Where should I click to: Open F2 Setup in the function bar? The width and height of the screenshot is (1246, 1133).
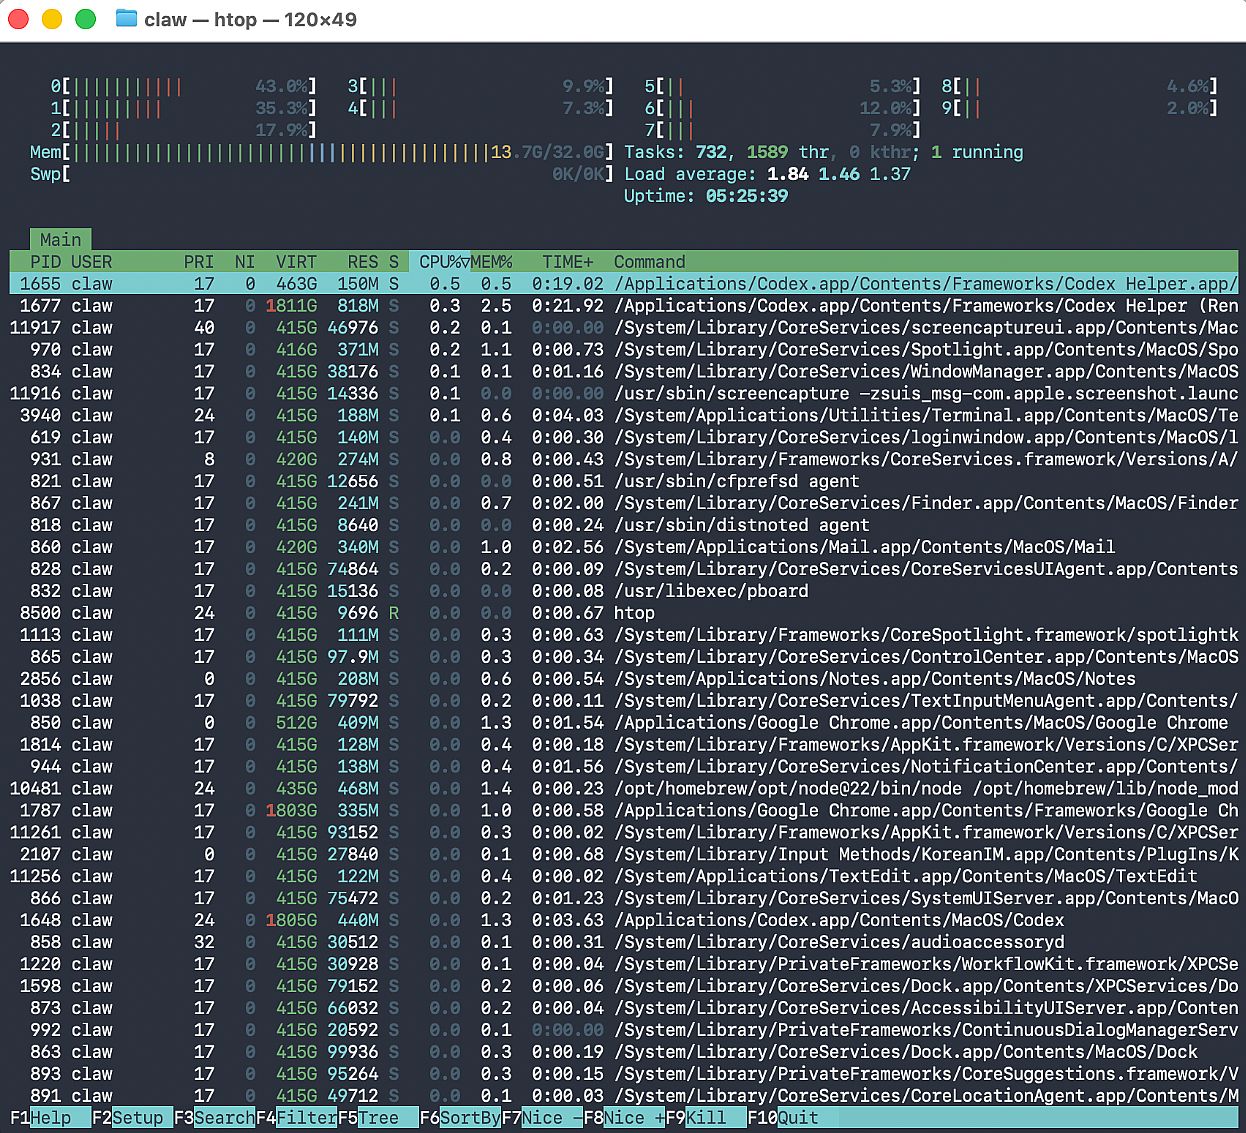point(132,1118)
